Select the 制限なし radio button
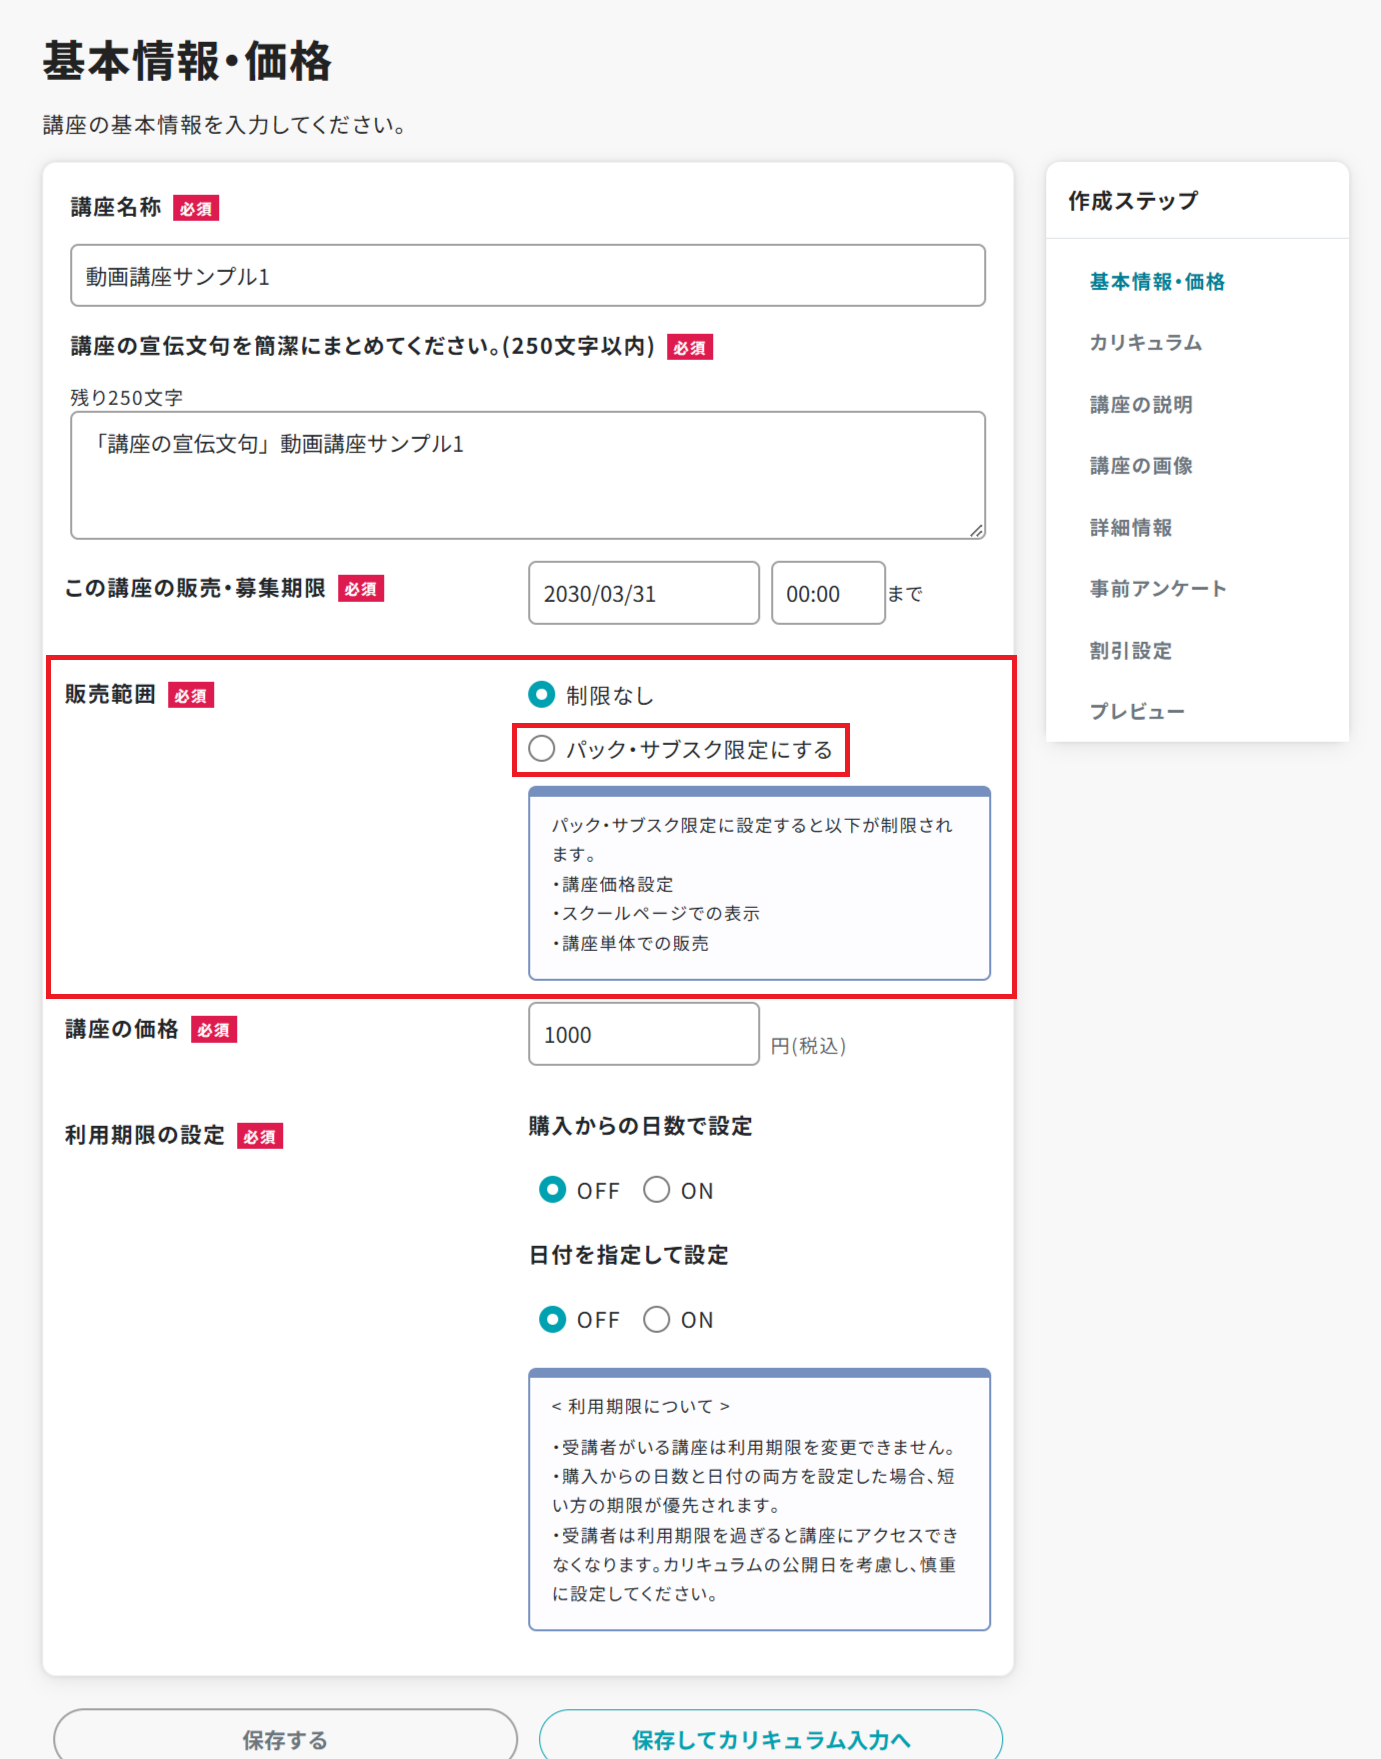1381x1759 pixels. 542,694
